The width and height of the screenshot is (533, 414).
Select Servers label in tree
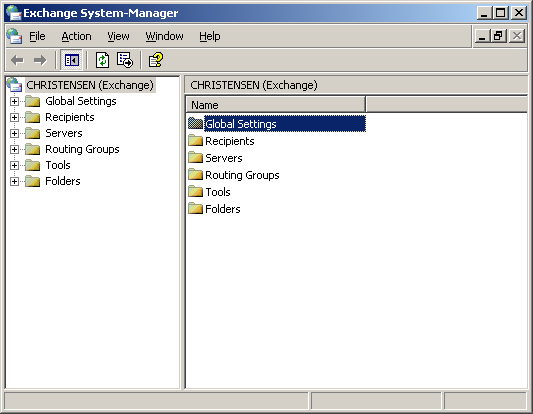64,133
